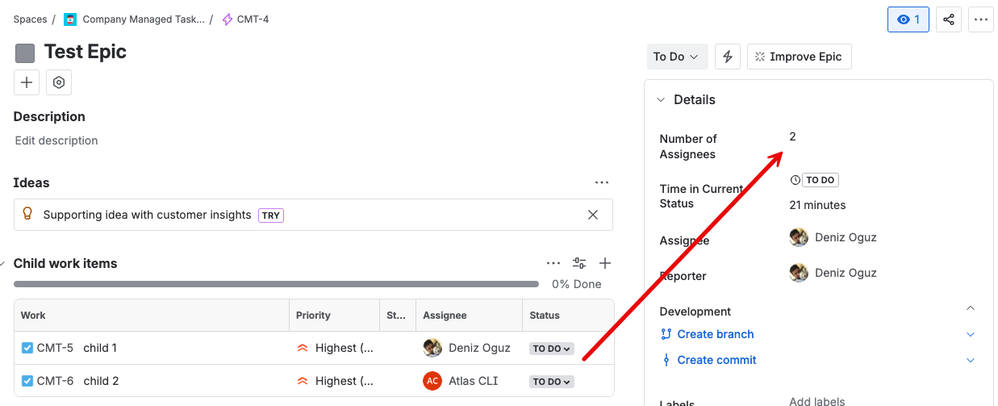Click the Test Epic title
Image resolution: width=998 pixels, height=406 pixels.
(85, 52)
